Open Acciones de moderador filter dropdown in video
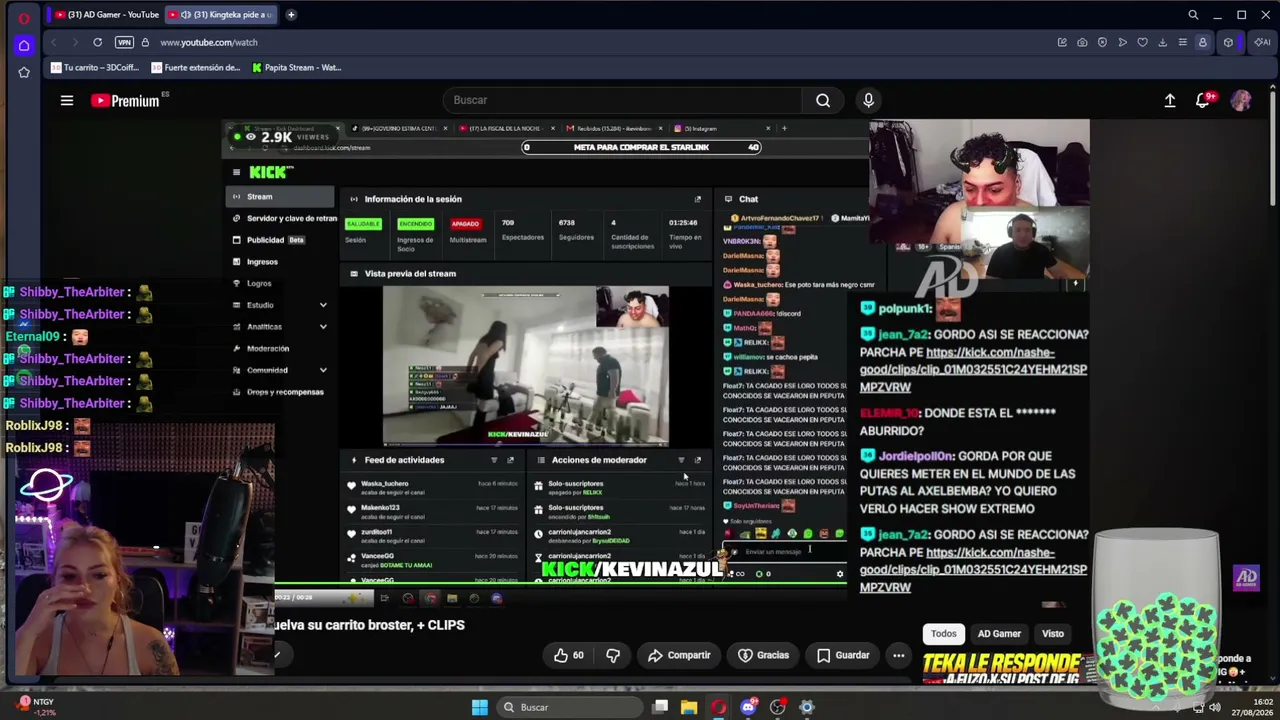This screenshot has height=720, width=1280. 681,460
